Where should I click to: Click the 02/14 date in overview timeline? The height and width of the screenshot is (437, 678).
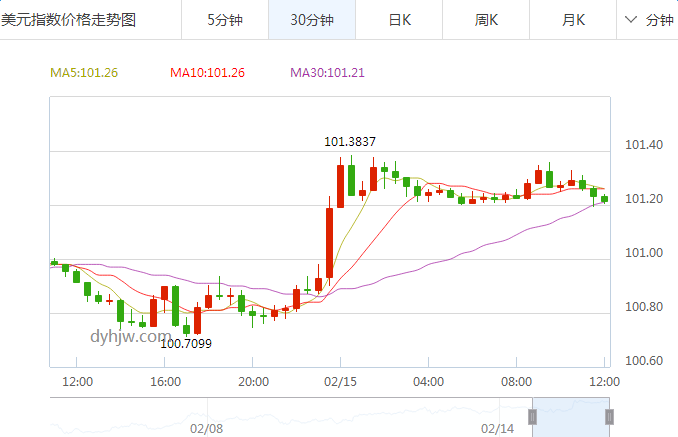click(498, 429)
